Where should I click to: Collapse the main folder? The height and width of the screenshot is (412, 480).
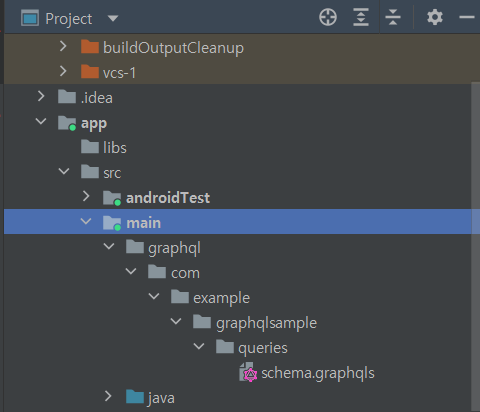click(86, 221)
